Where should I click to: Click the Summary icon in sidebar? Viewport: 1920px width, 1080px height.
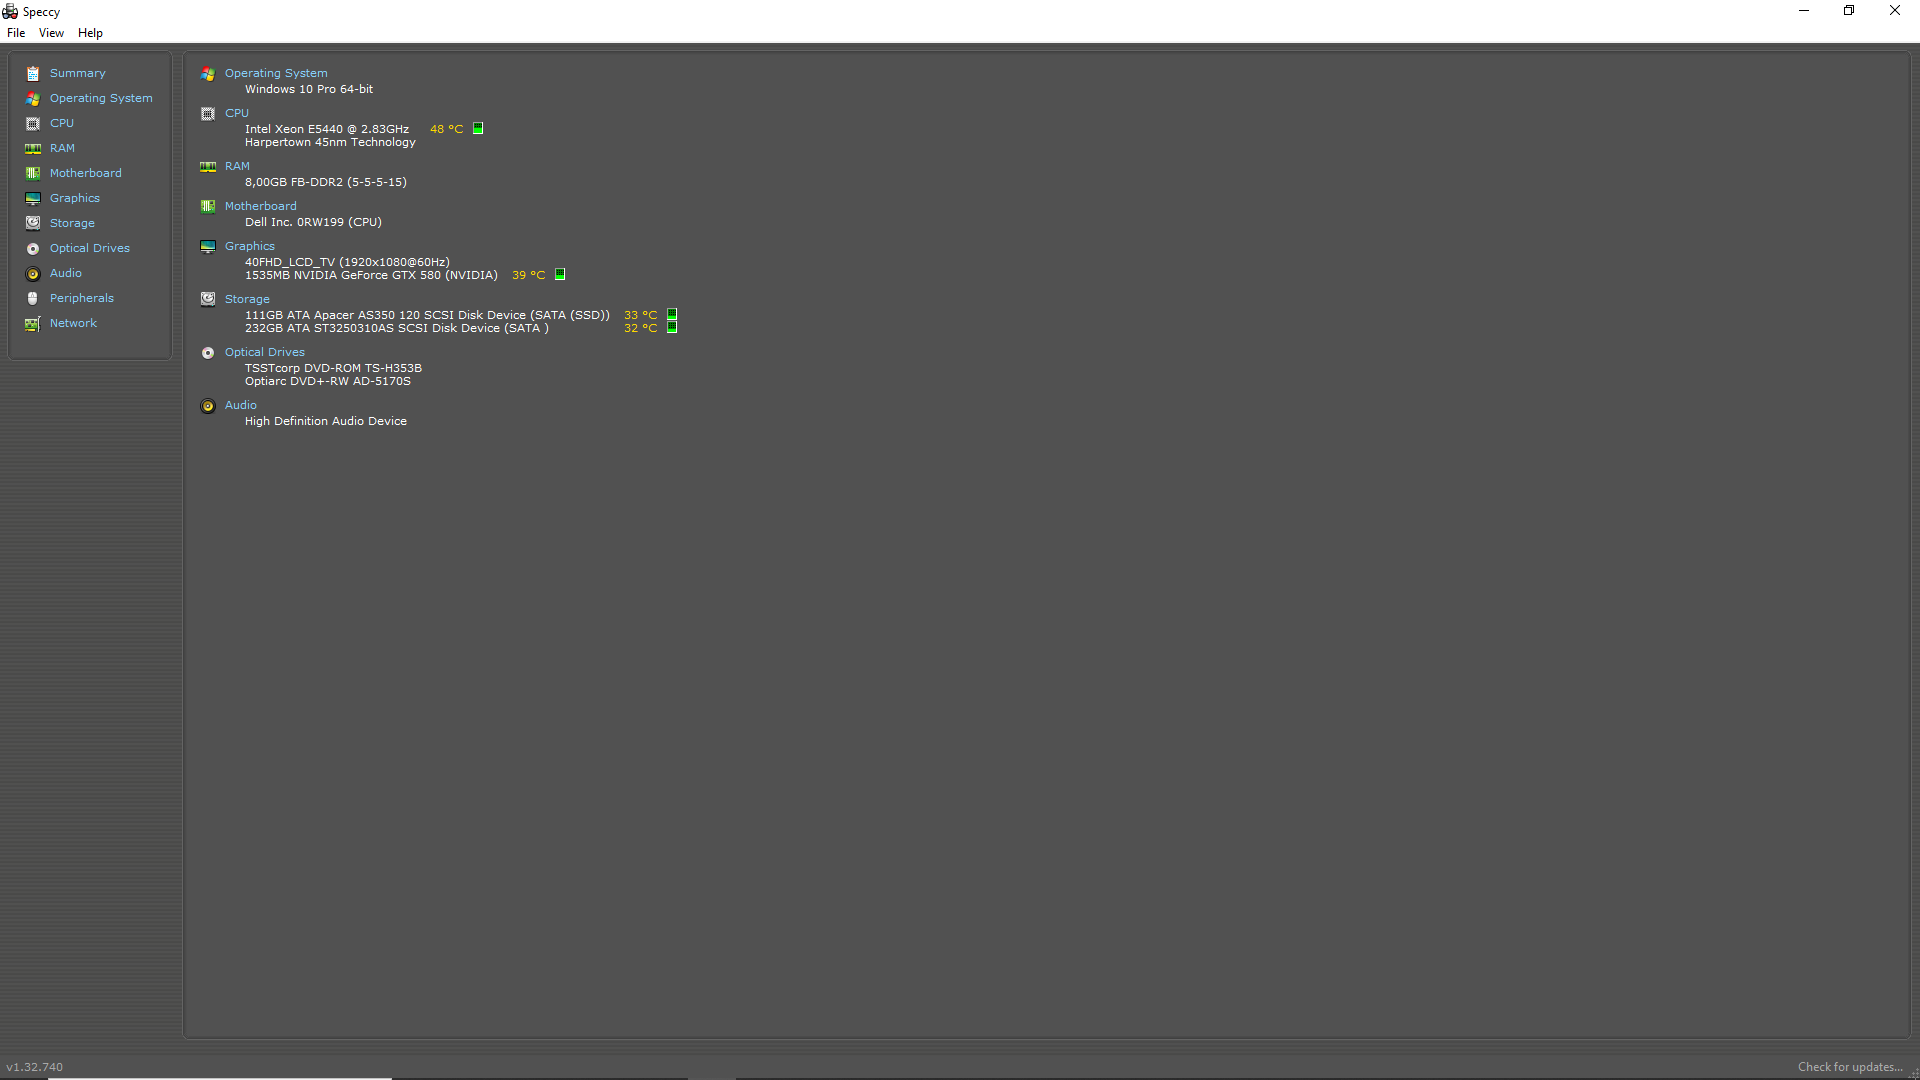33,74
